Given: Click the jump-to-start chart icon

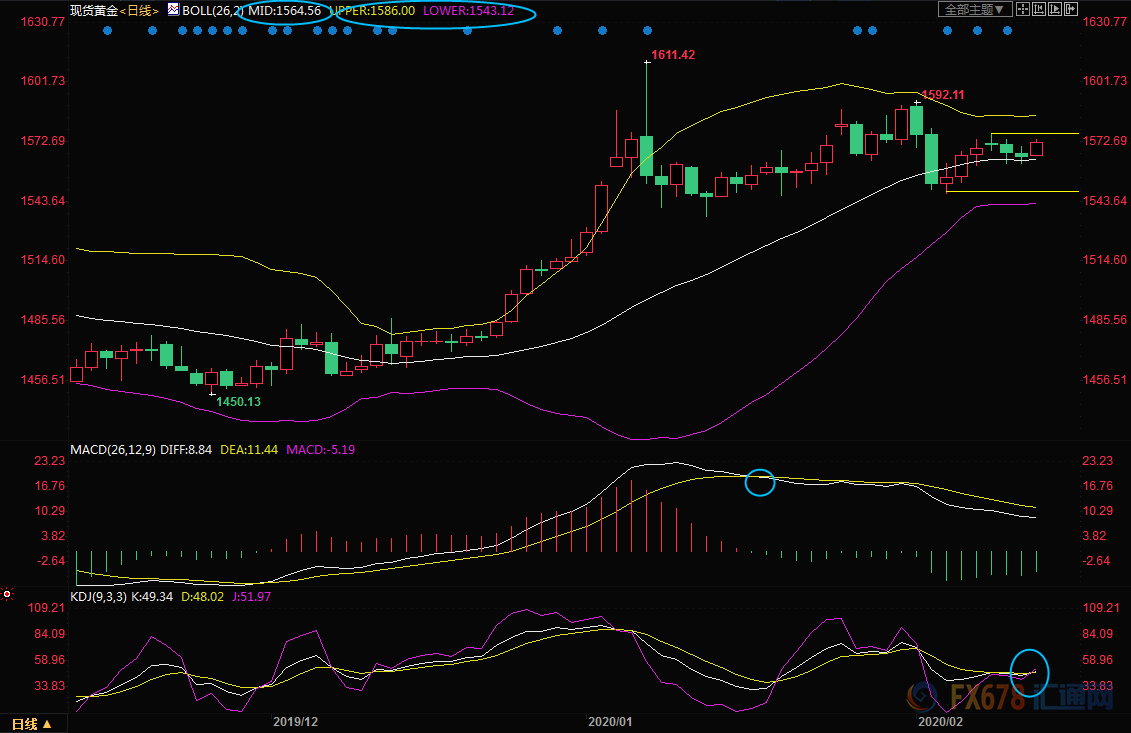Looking at the screenshot, I should 1039,9.
